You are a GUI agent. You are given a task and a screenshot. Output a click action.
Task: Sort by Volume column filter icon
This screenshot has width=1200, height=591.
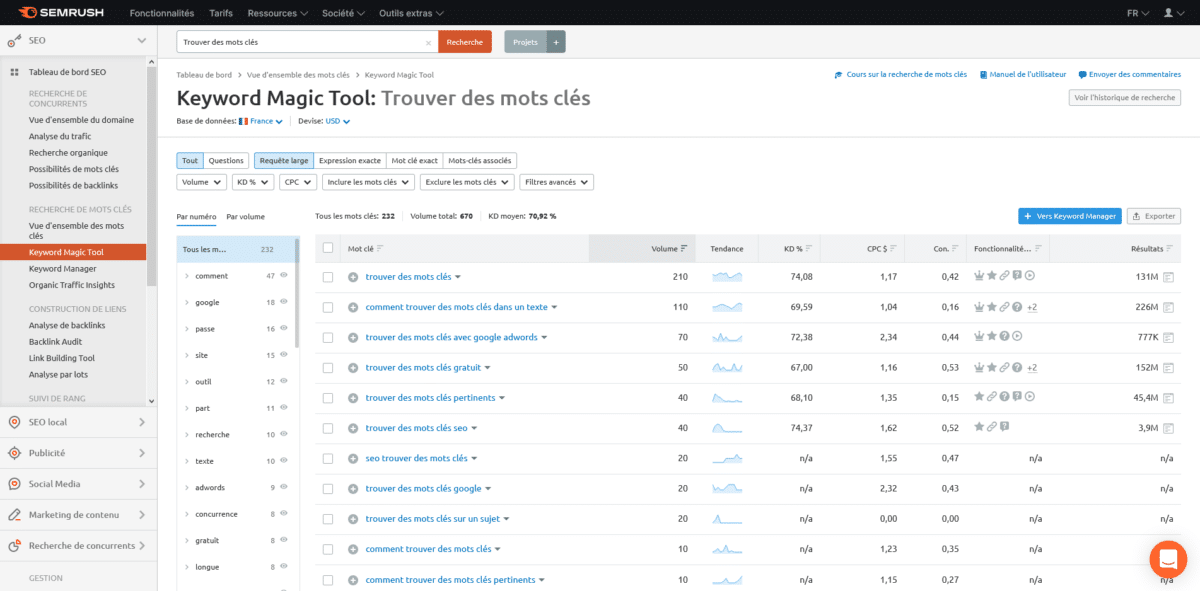point(684,248)
